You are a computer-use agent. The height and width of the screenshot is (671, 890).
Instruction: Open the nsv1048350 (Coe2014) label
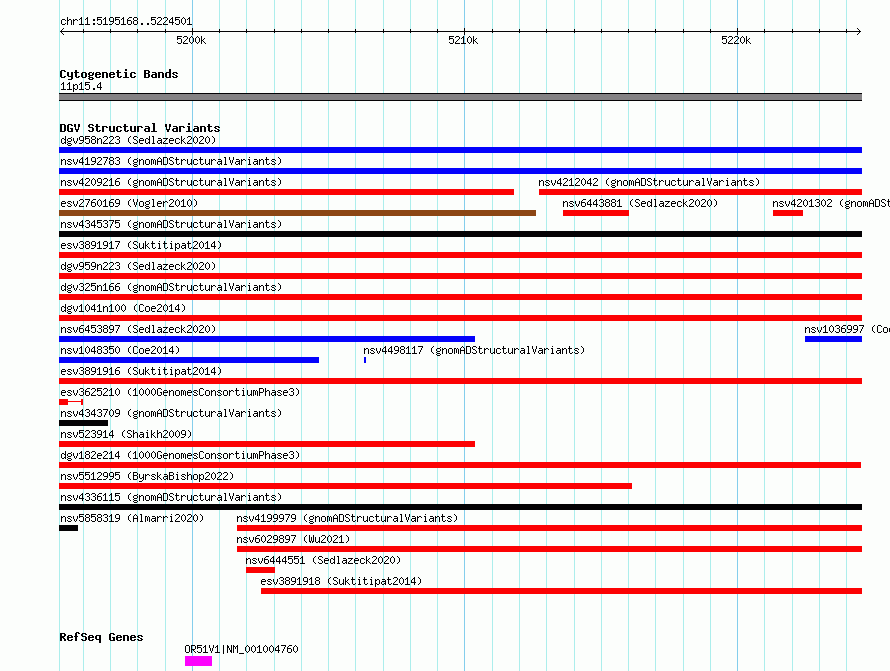[x=120, y=350]
